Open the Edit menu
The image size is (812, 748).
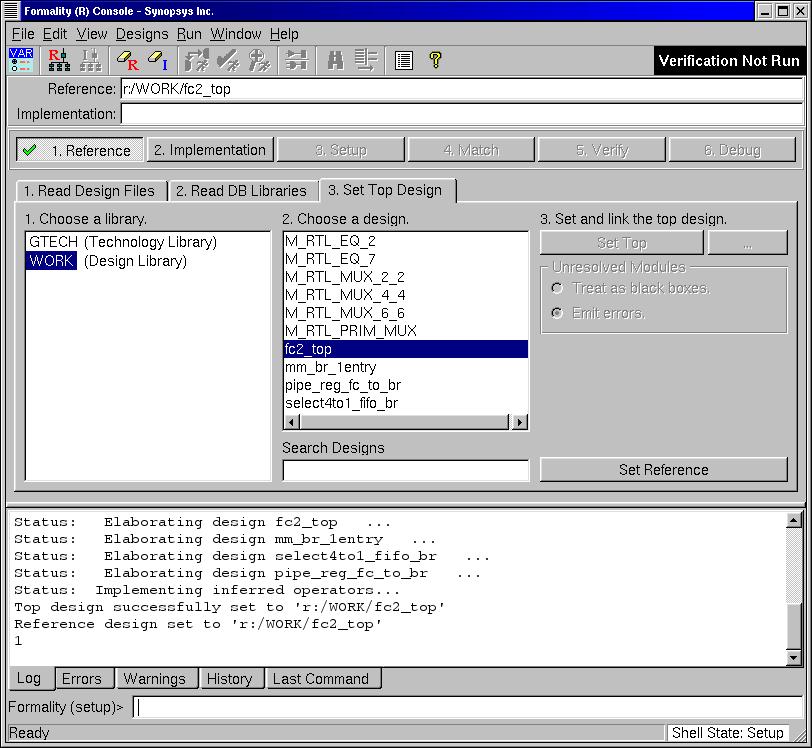(55, 34)
